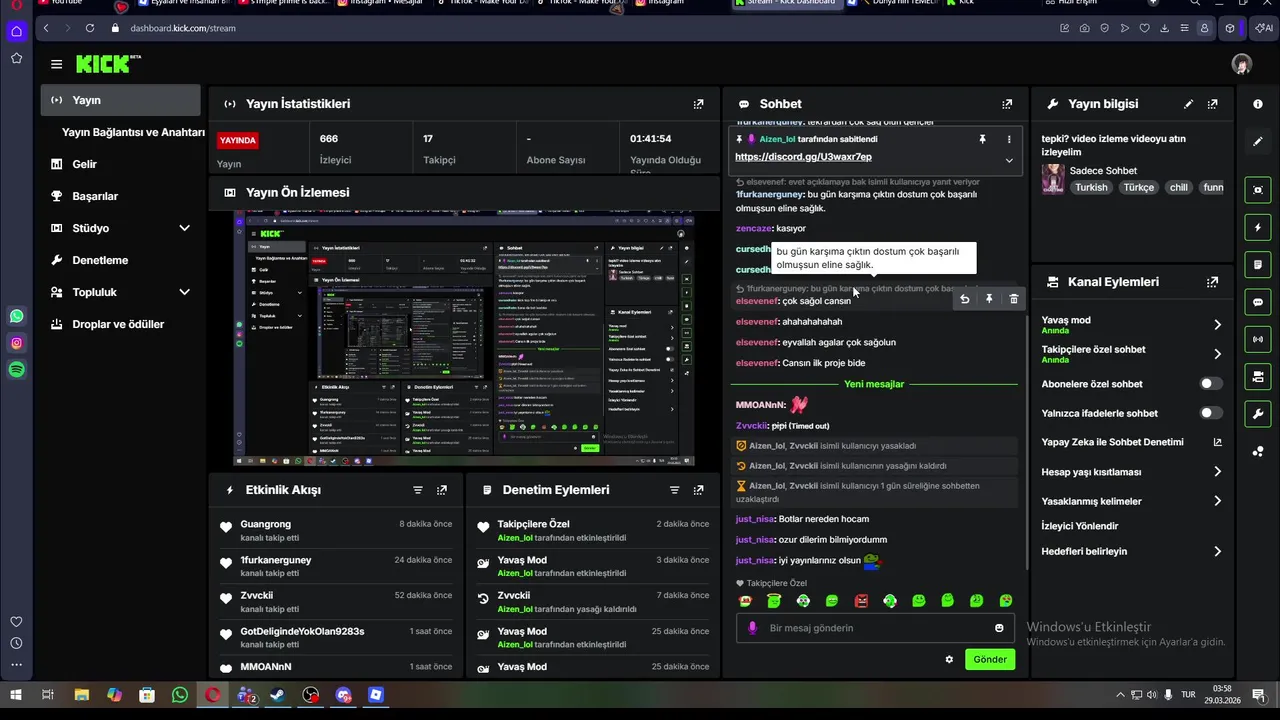This screenshot has width=1280, height=720.
Task: Open WhatsApp from the Windows taskbar
Action: (179, 695)
